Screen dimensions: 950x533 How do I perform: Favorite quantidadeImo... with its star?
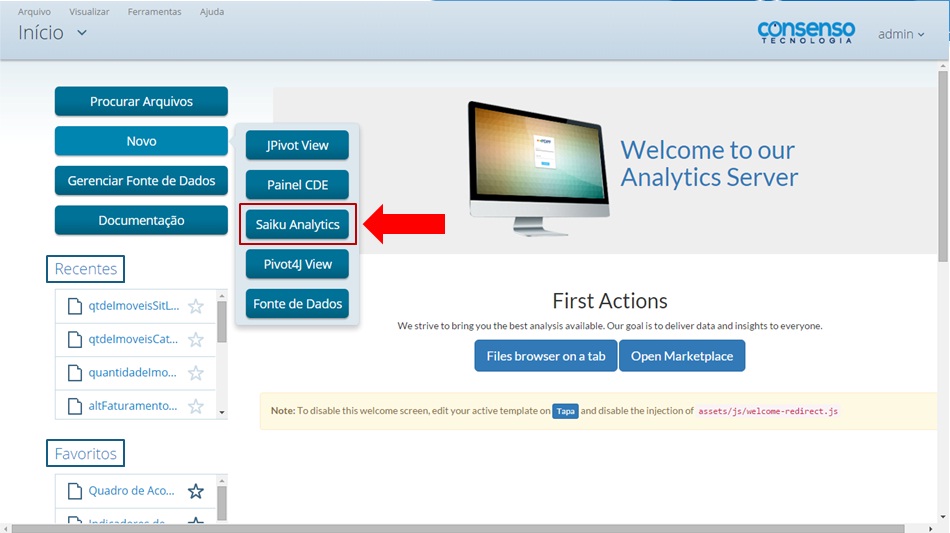[x=196, y=372]
